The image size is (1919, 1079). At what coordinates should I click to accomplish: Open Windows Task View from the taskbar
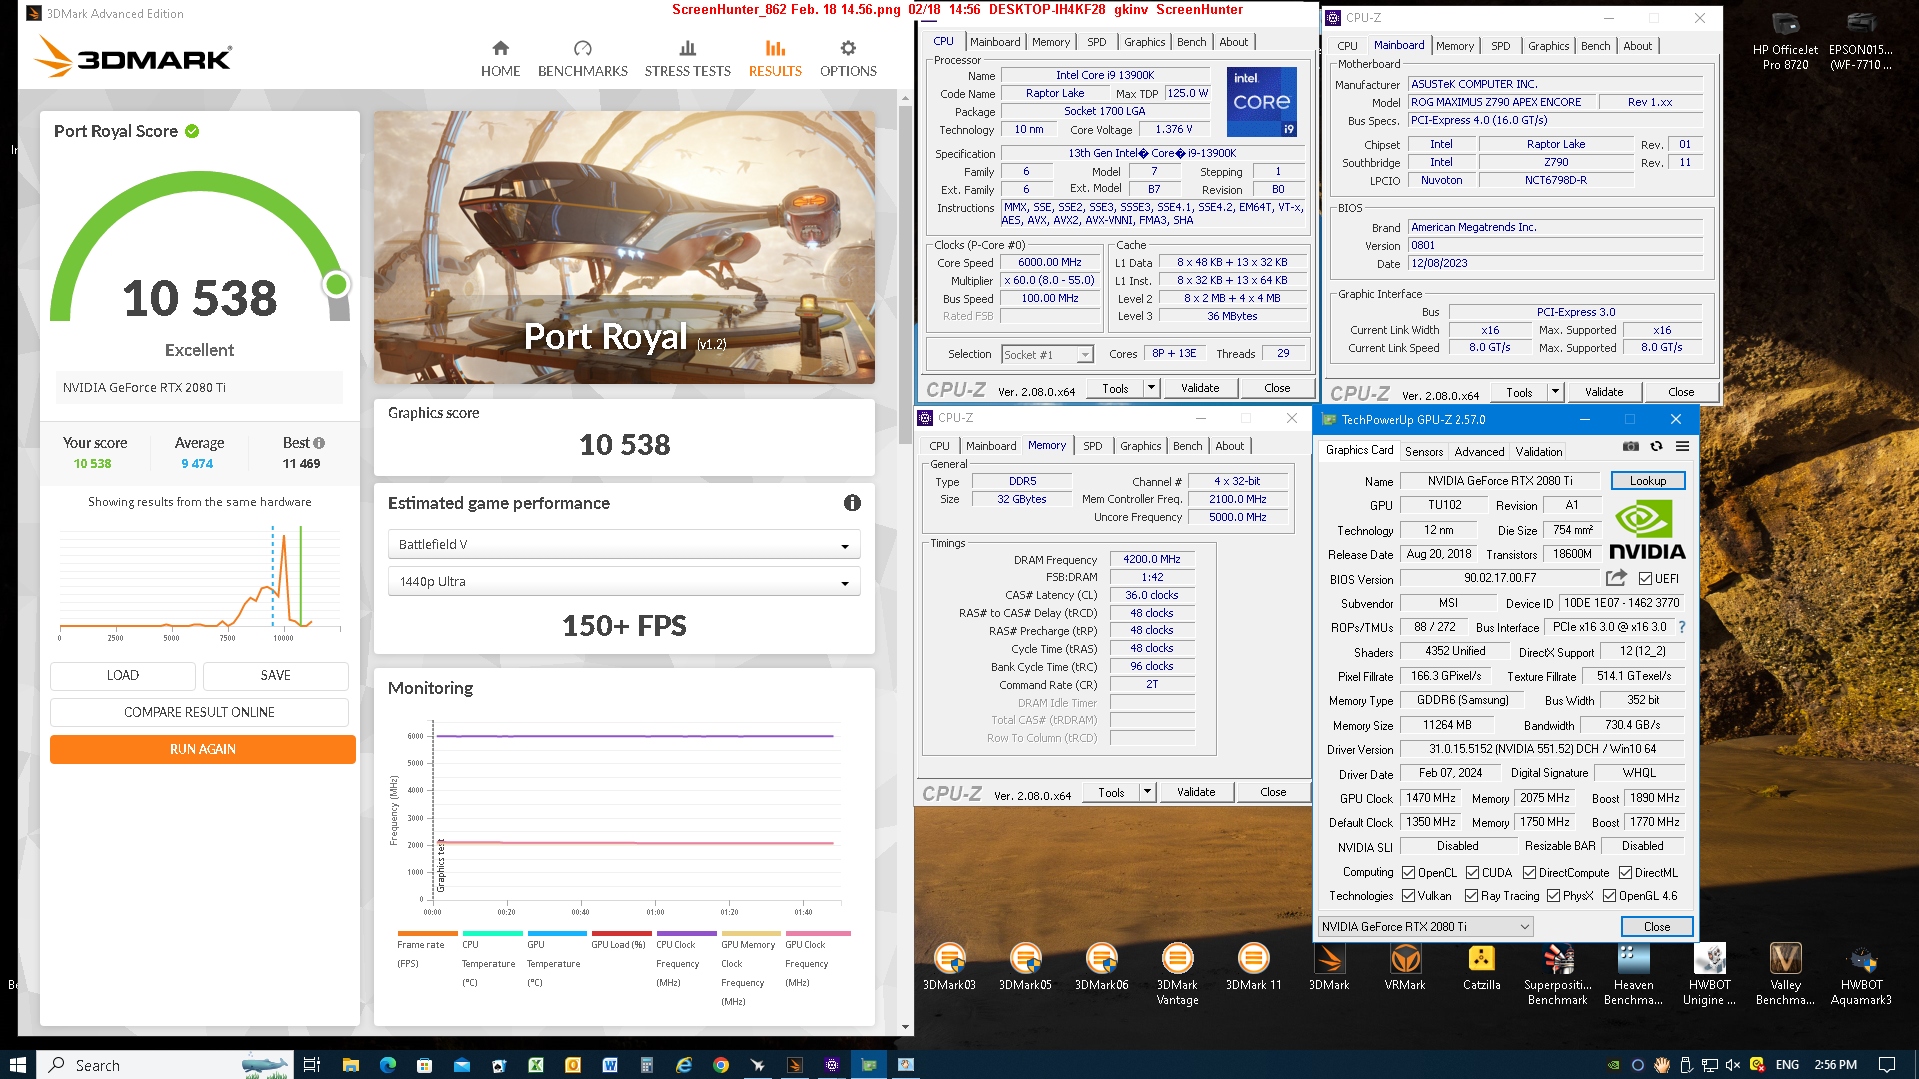click(311, 1065)
